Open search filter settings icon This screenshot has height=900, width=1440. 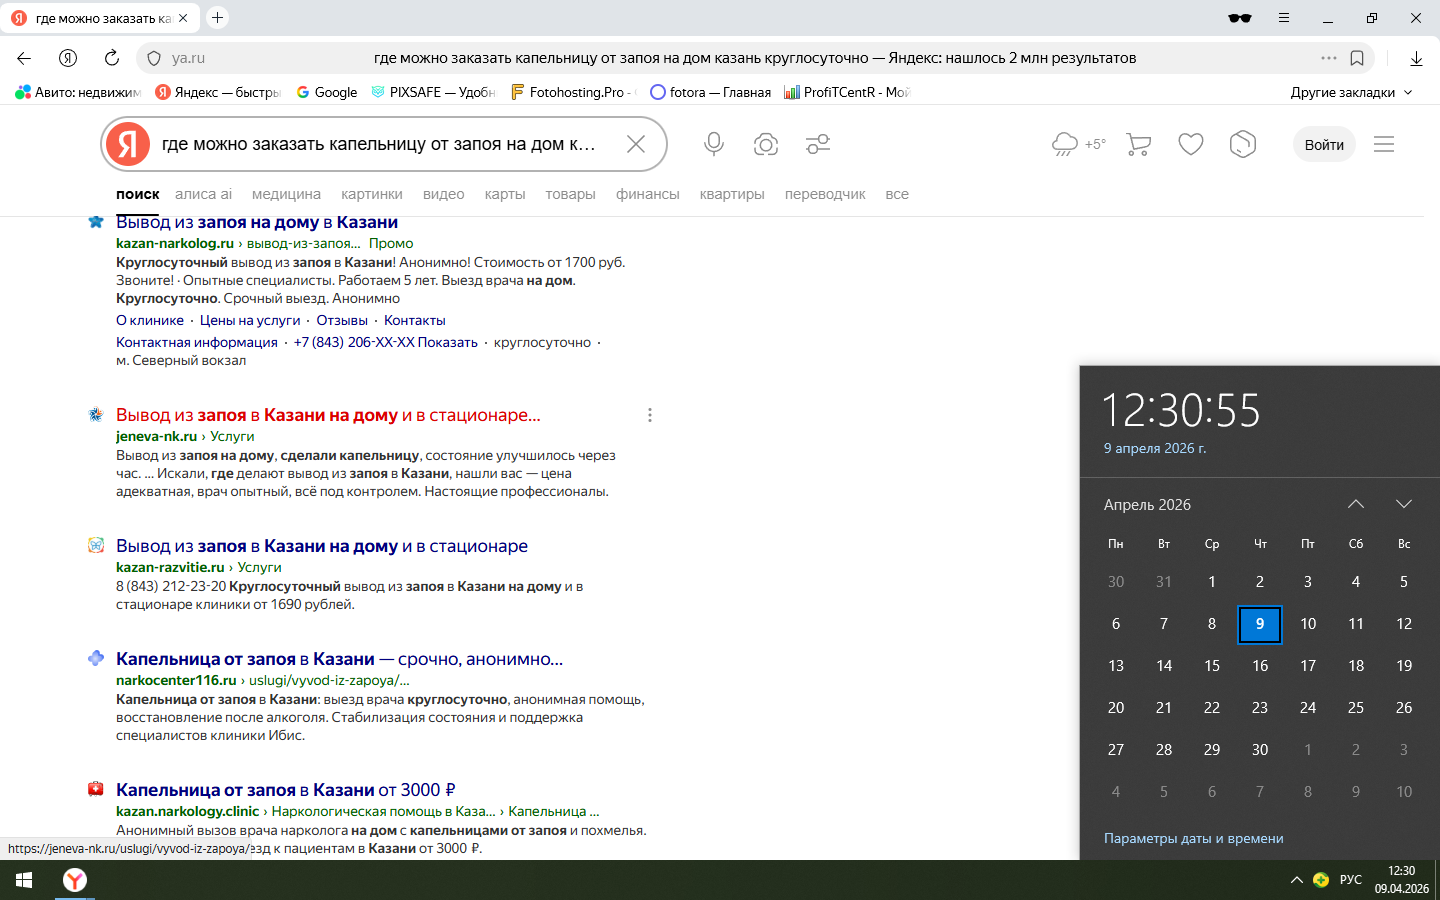tap(818, 145)
